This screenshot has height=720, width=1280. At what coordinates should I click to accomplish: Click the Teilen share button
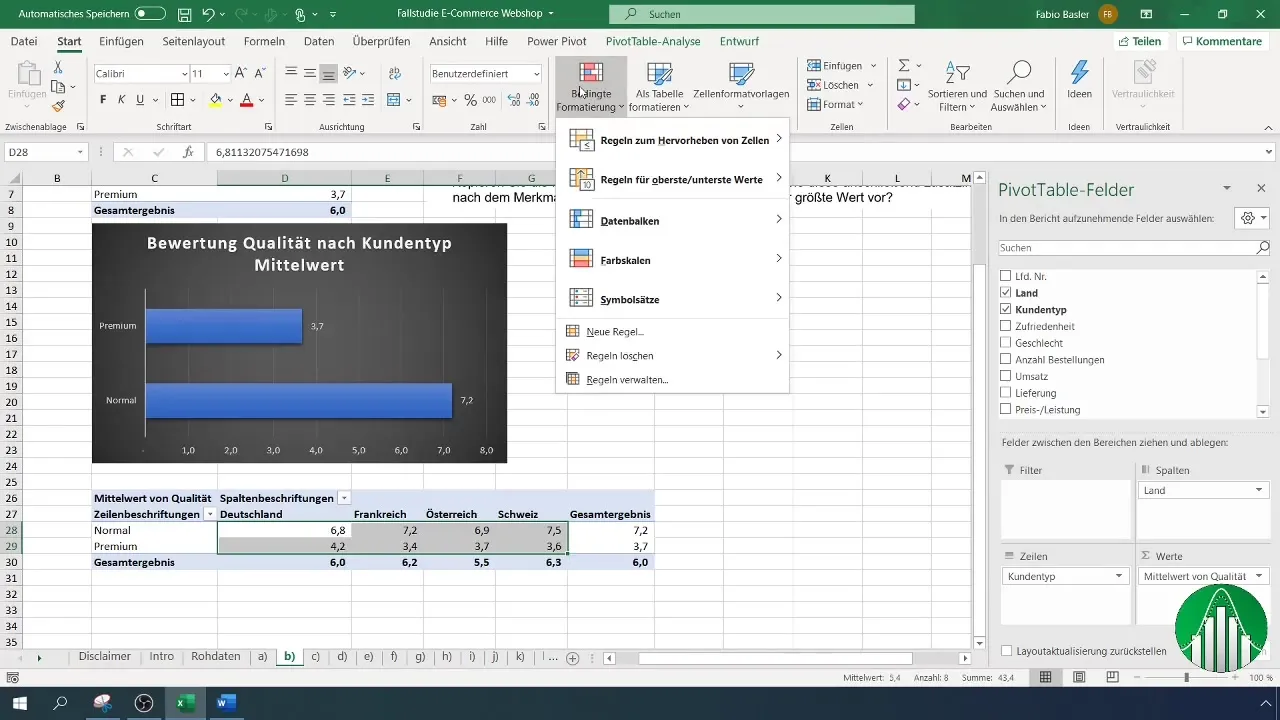pyautogui.click(x=1139, y=41)
